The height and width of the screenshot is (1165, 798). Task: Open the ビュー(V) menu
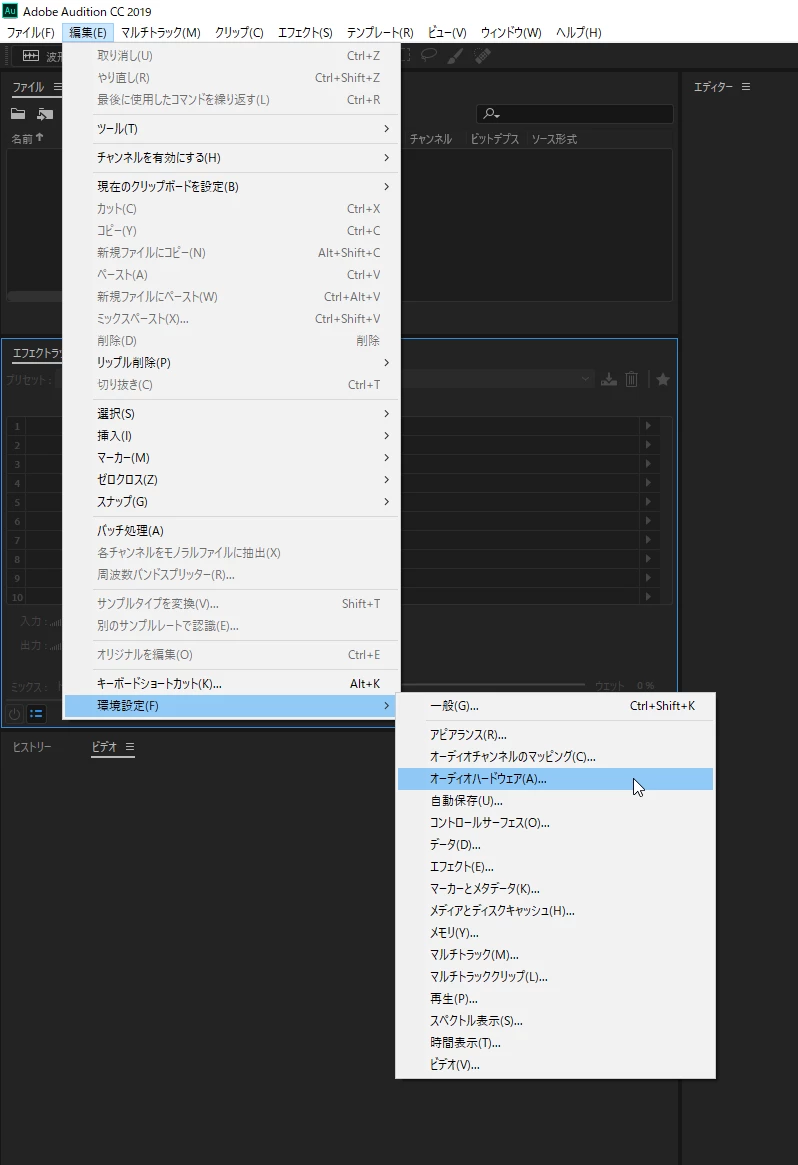click(447, 33)
